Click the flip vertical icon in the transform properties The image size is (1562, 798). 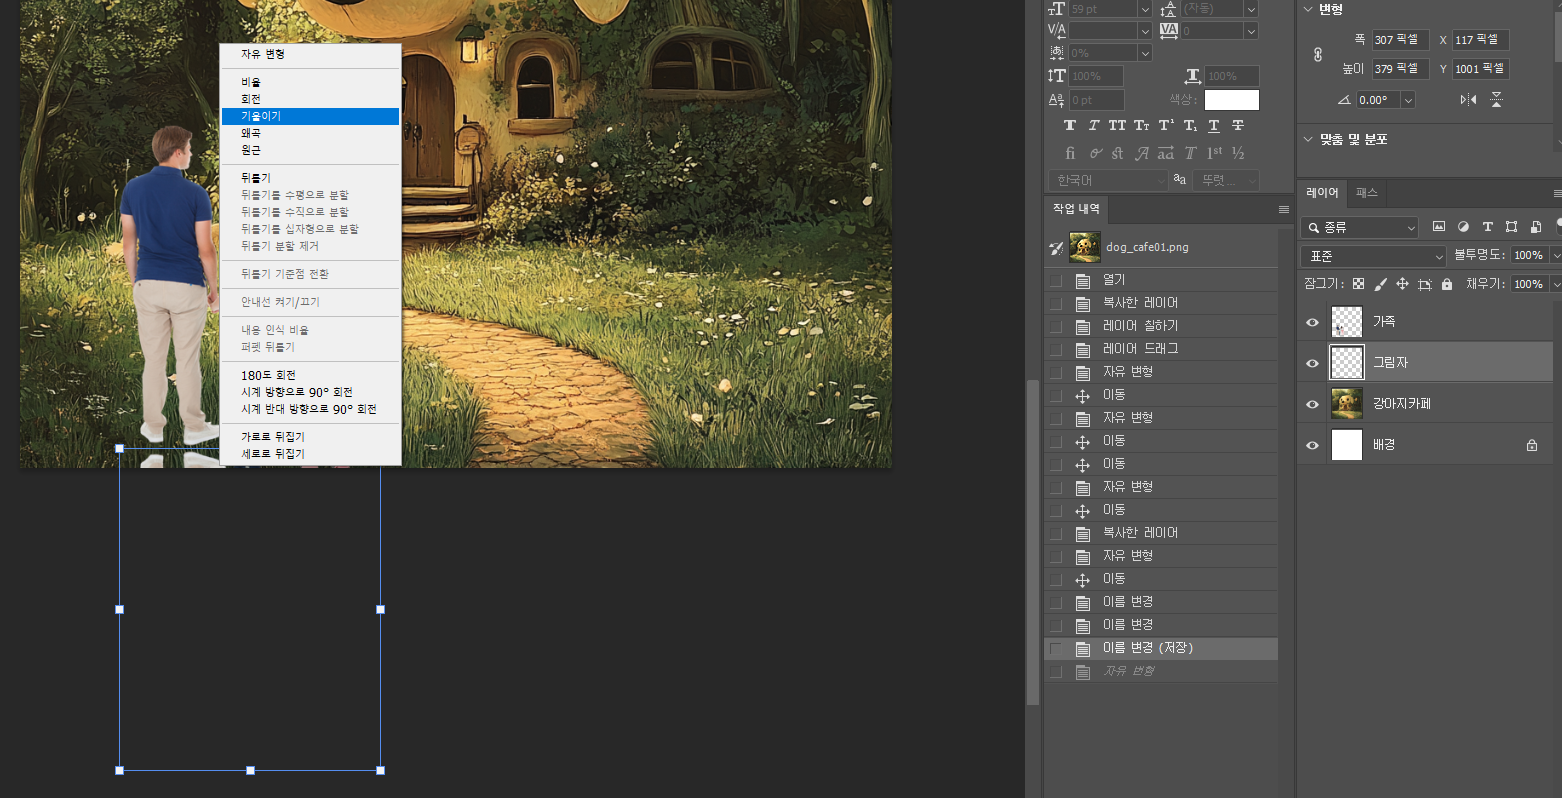pyautogui.click(x=1497, y=99)
